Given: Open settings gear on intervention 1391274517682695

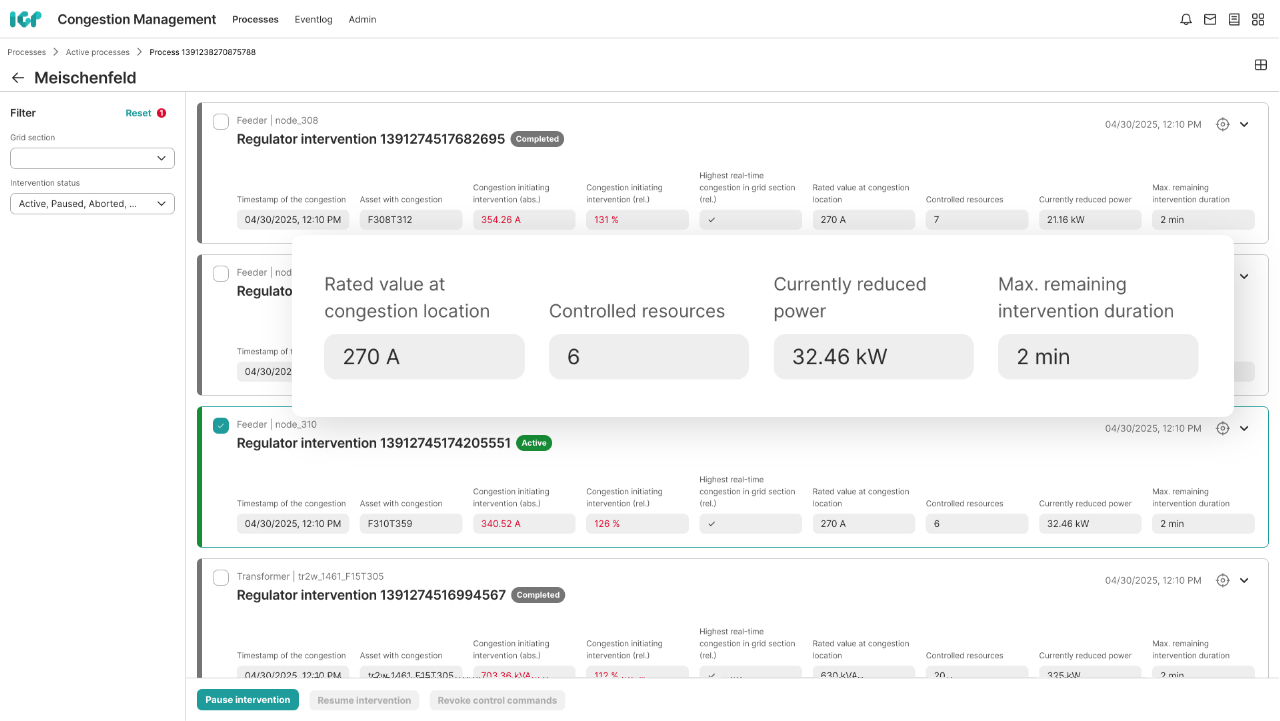Looking at the screenshot, I should (x=1222, y=124).
